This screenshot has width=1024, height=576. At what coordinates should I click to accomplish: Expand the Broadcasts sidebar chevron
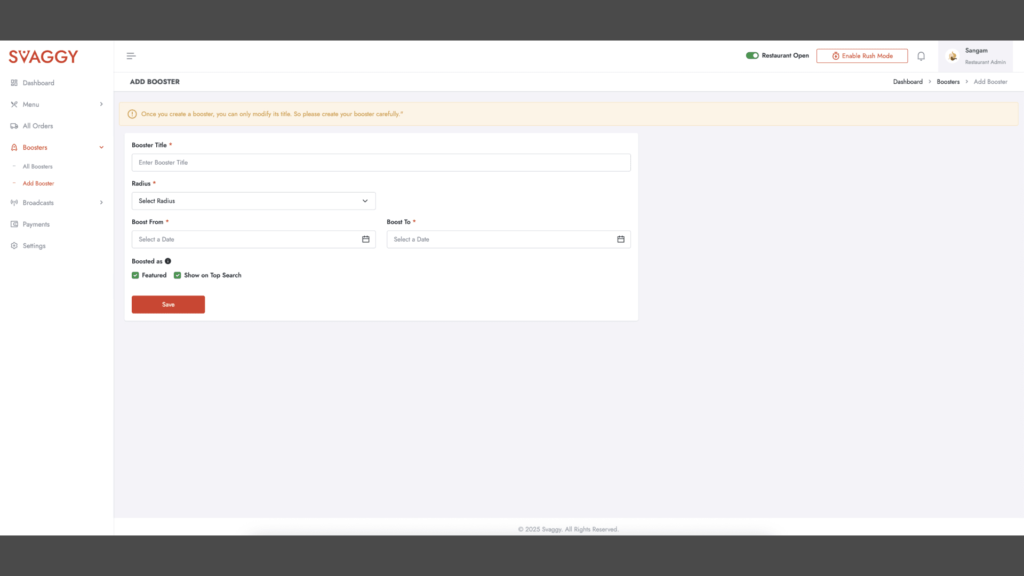101,202
